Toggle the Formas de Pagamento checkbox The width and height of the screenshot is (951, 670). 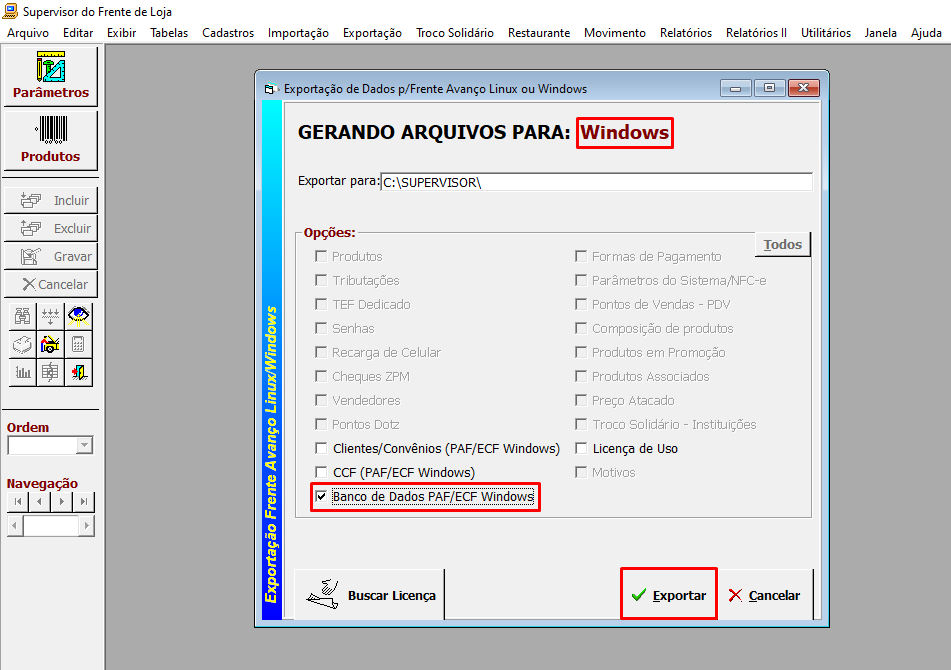tap(581, 256)
